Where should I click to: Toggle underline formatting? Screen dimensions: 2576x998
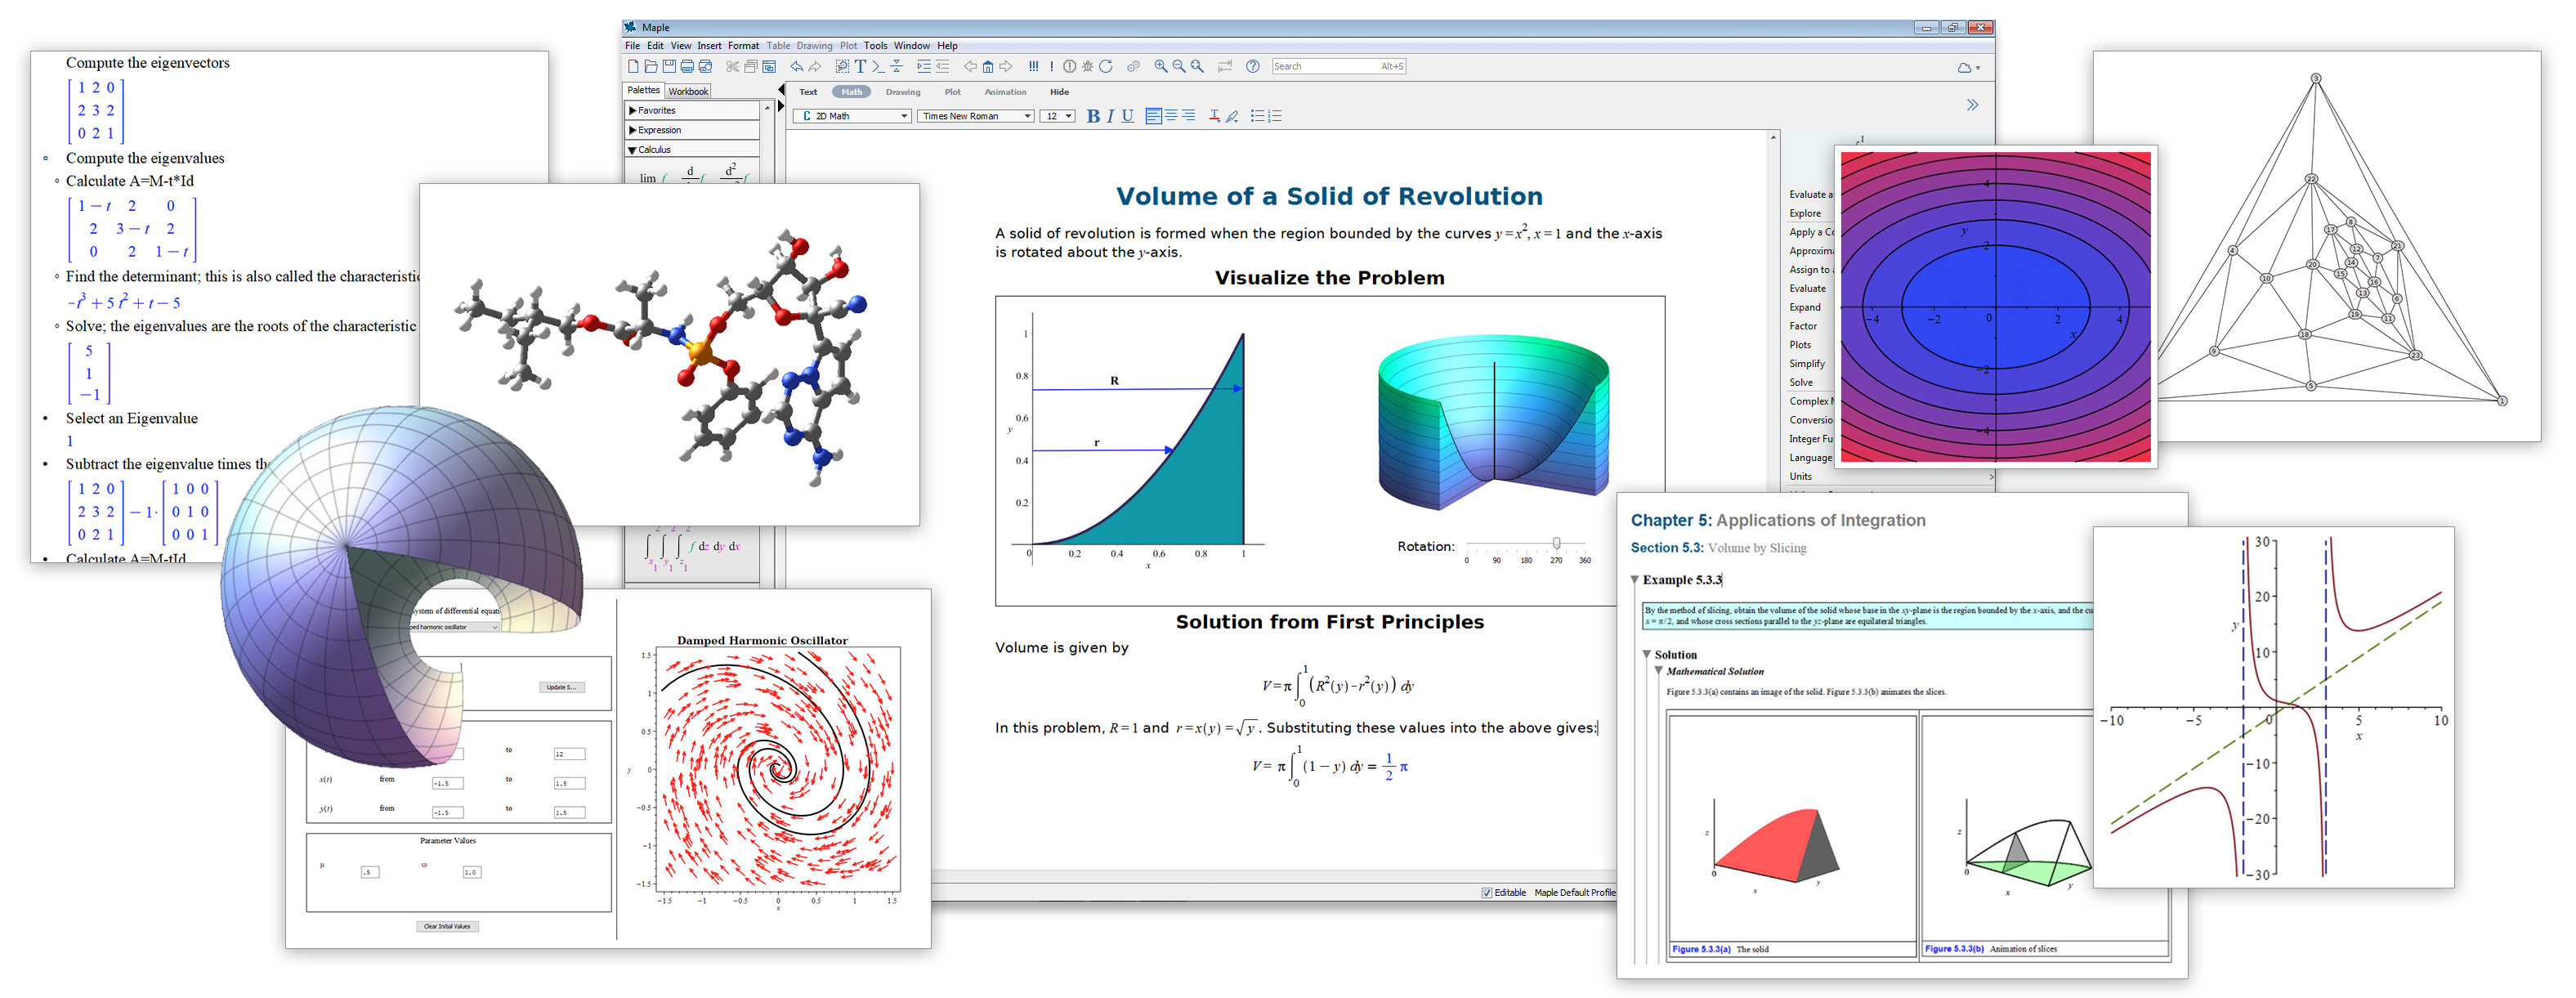(x=1128, y=116)
